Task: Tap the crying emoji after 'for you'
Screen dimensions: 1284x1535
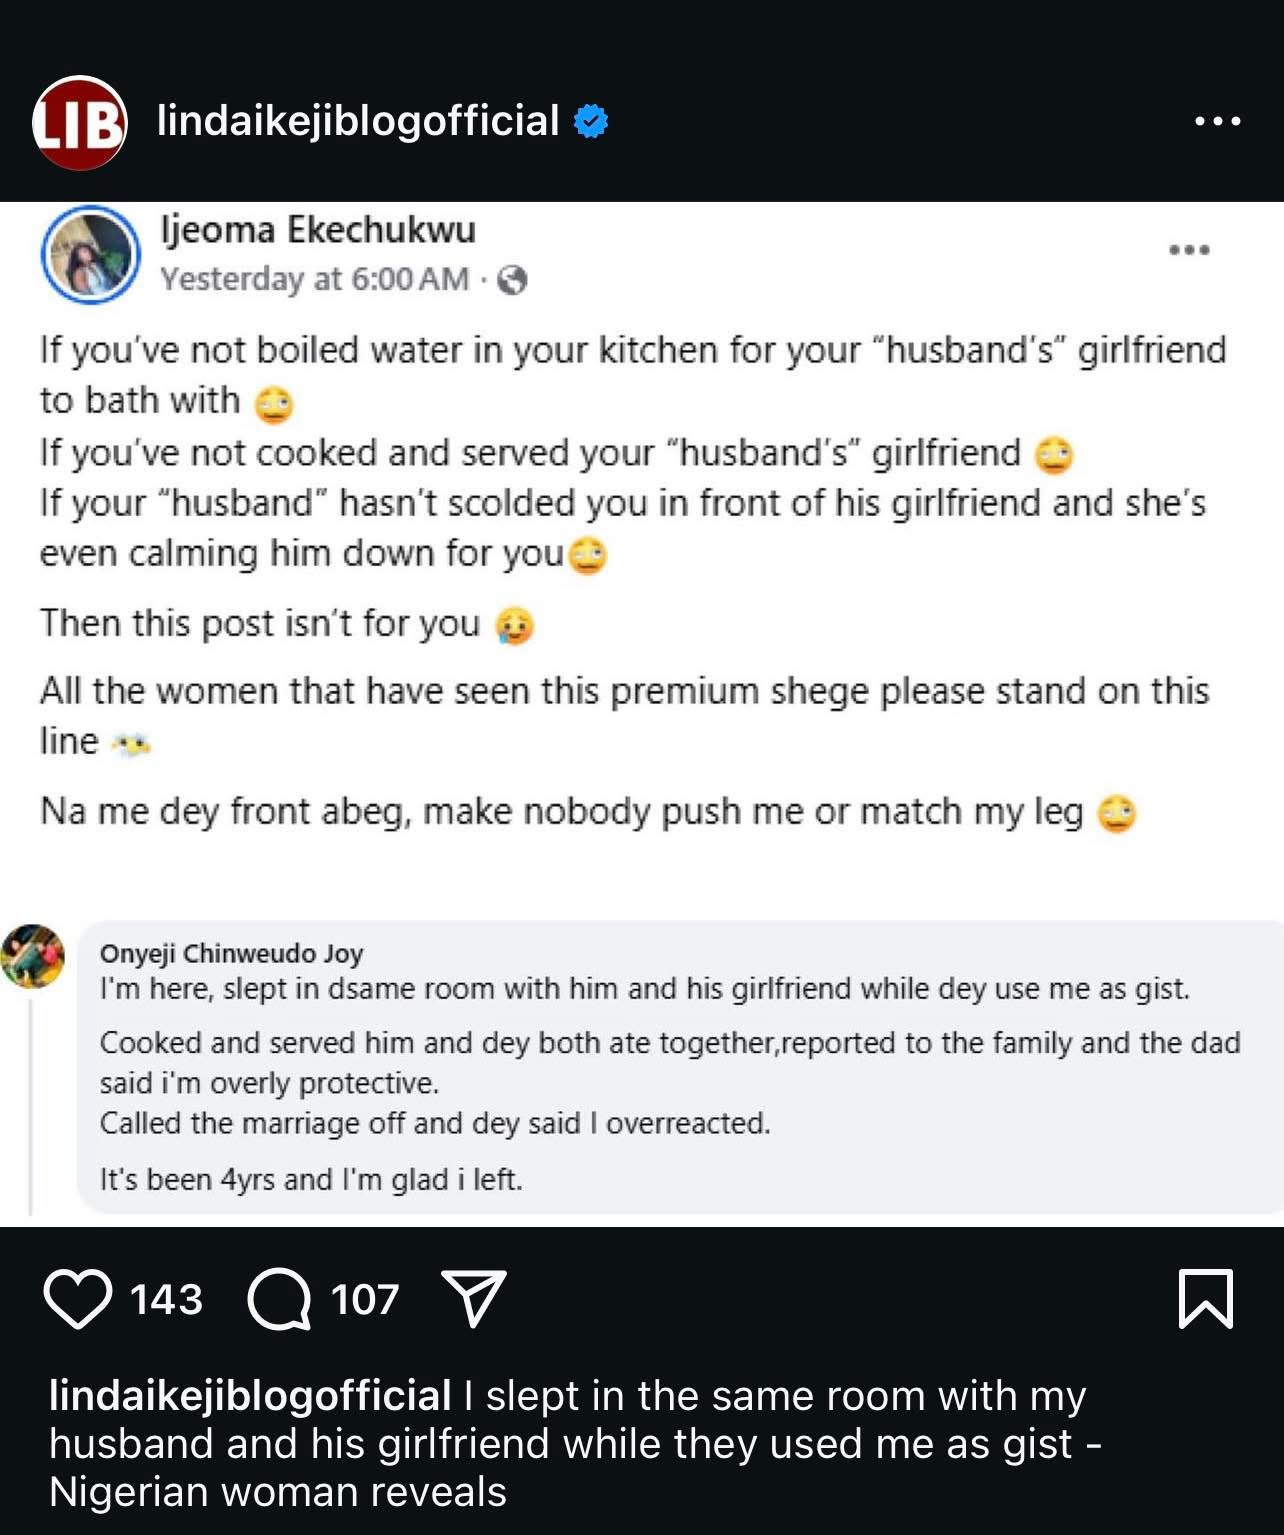Action: click(x=515, y=626)
